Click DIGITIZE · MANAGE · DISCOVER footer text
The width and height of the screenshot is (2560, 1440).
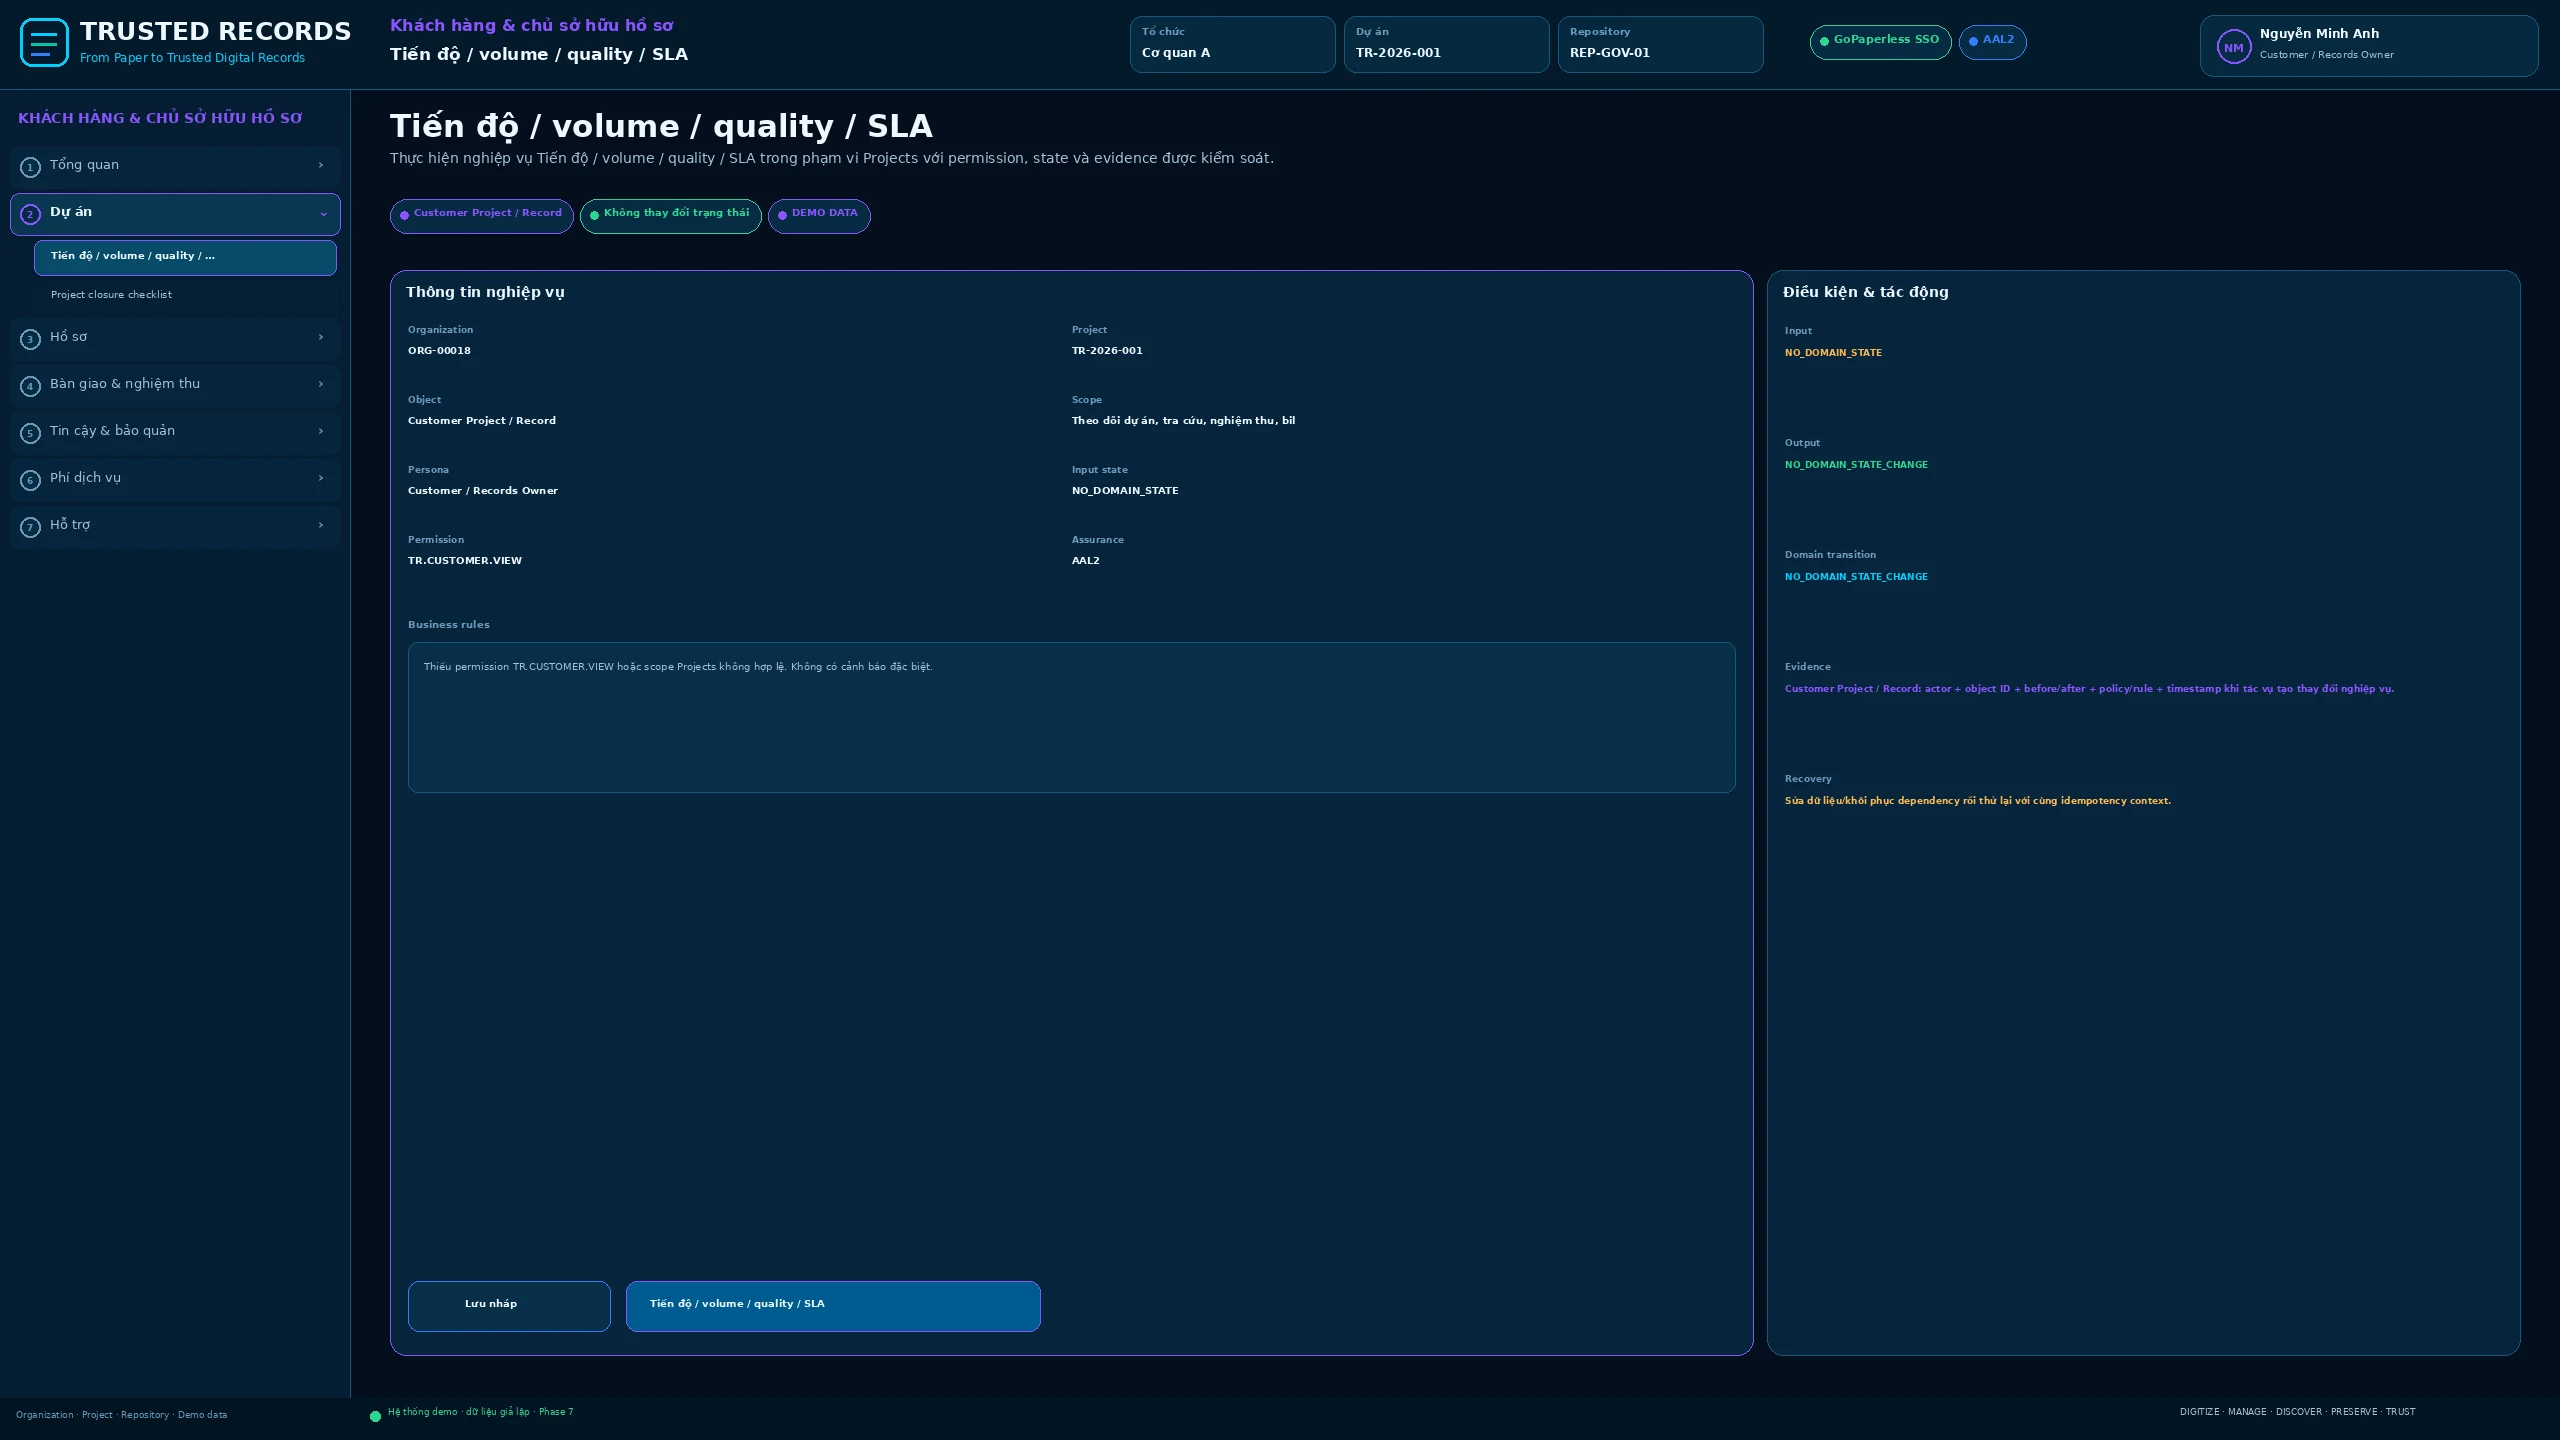(2297, 1412)
